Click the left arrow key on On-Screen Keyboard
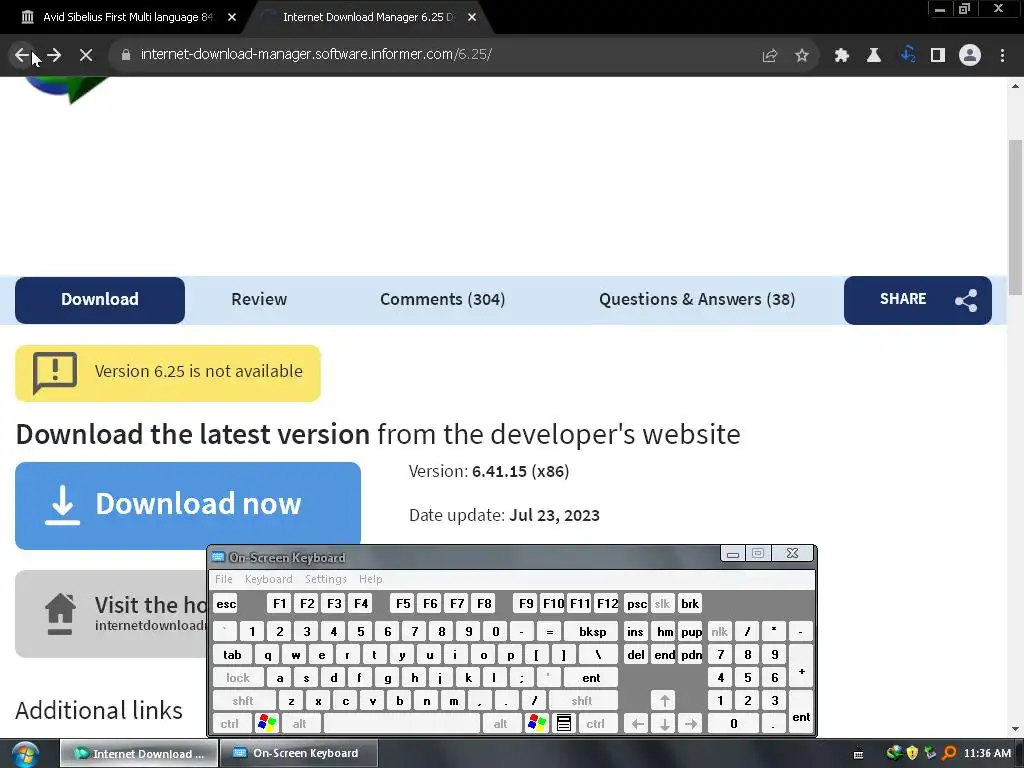This screenshot has width=1024, height=768. (637, 724)
